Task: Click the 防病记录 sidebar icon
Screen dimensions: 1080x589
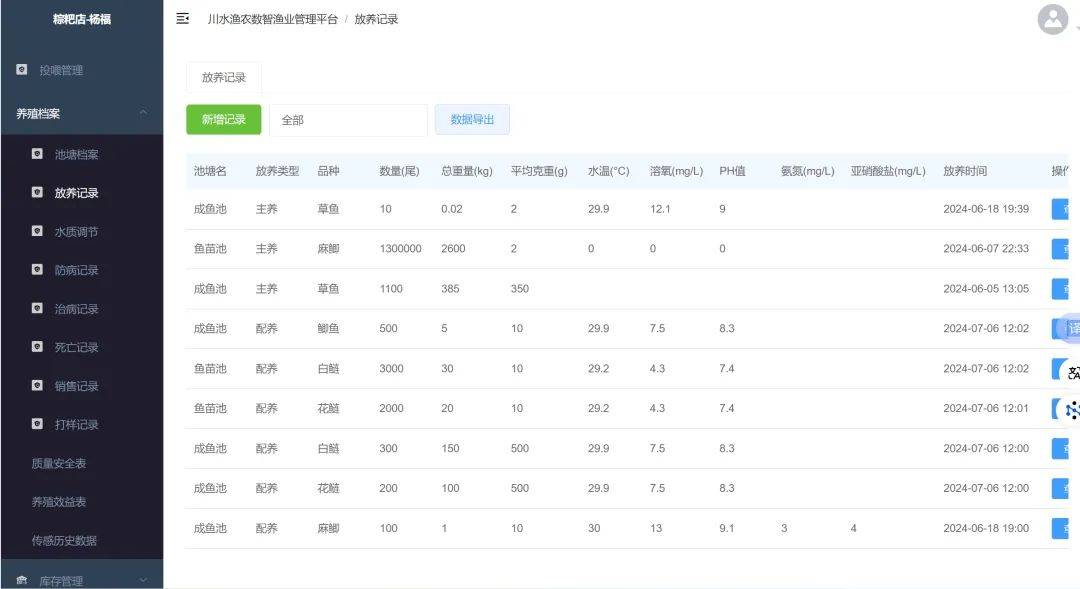Action: click(37, 270)
